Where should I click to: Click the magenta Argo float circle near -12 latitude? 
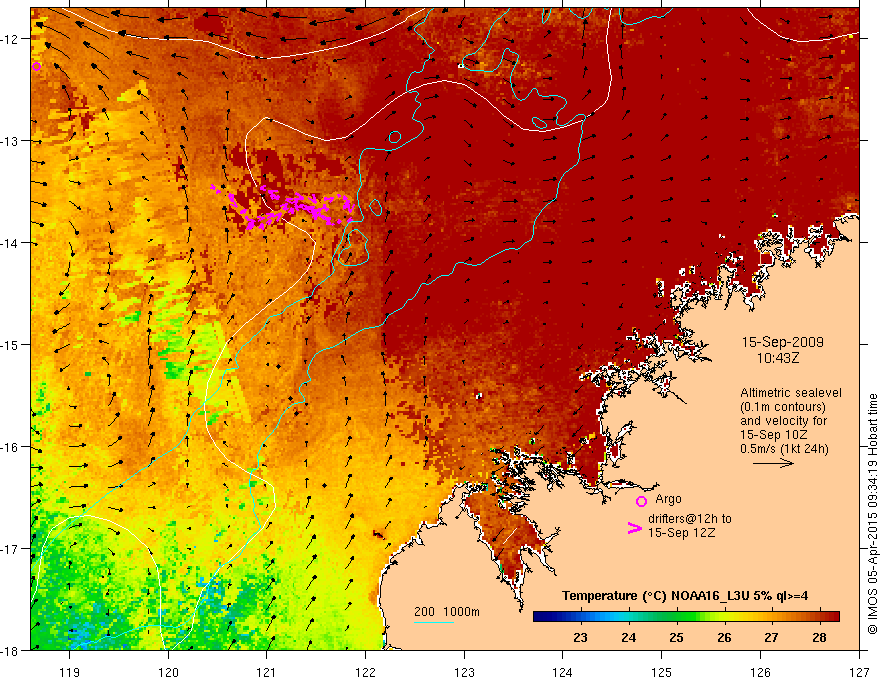coord(36,66)
